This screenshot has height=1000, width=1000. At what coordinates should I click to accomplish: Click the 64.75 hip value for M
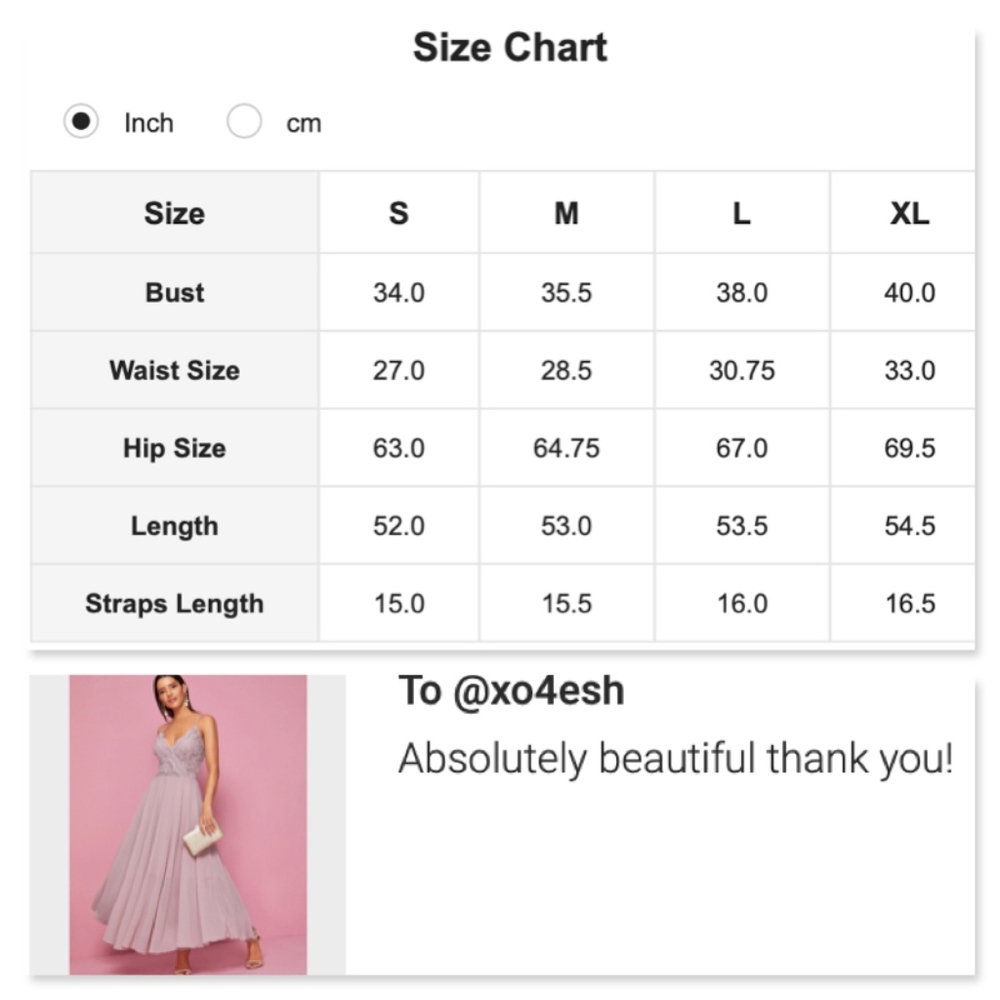click(x=566, y=448)
